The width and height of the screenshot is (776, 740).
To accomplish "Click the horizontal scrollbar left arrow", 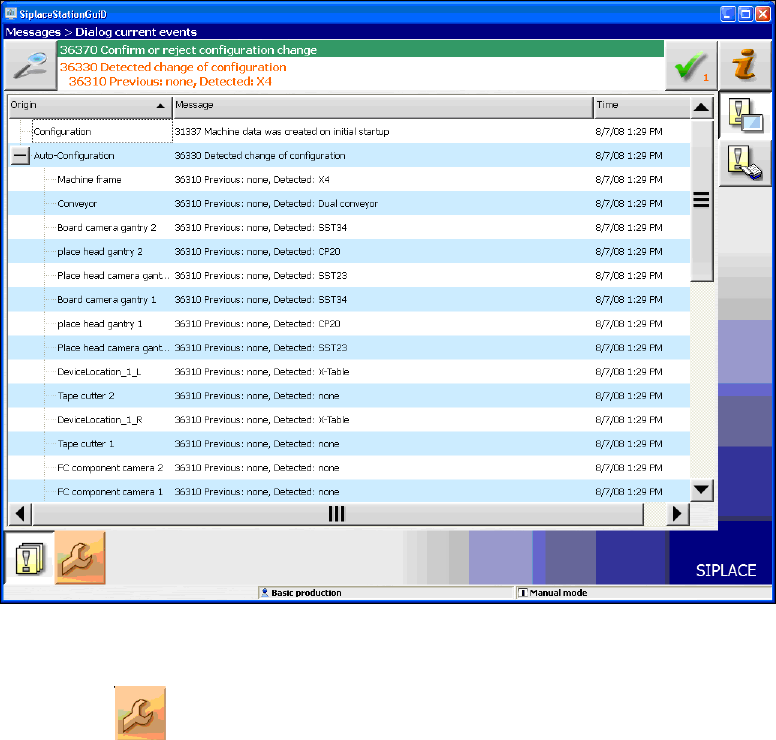I will [20, 514].
